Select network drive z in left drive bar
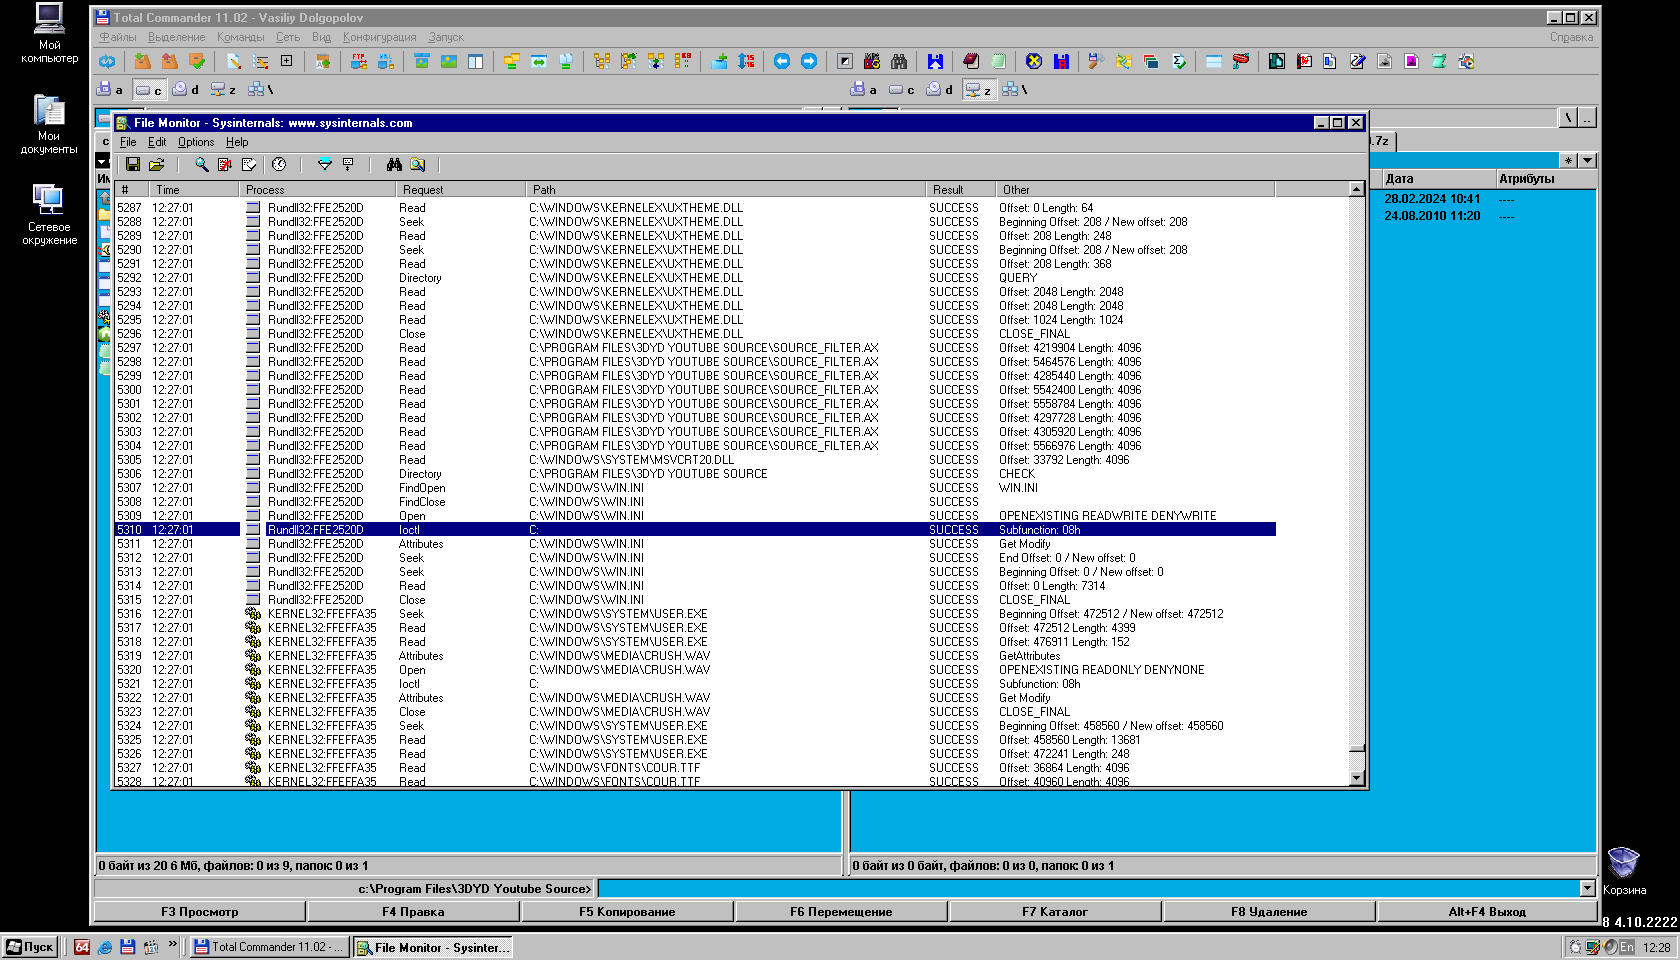Viewport: 1680px width, 960px height. click(224, 89)
